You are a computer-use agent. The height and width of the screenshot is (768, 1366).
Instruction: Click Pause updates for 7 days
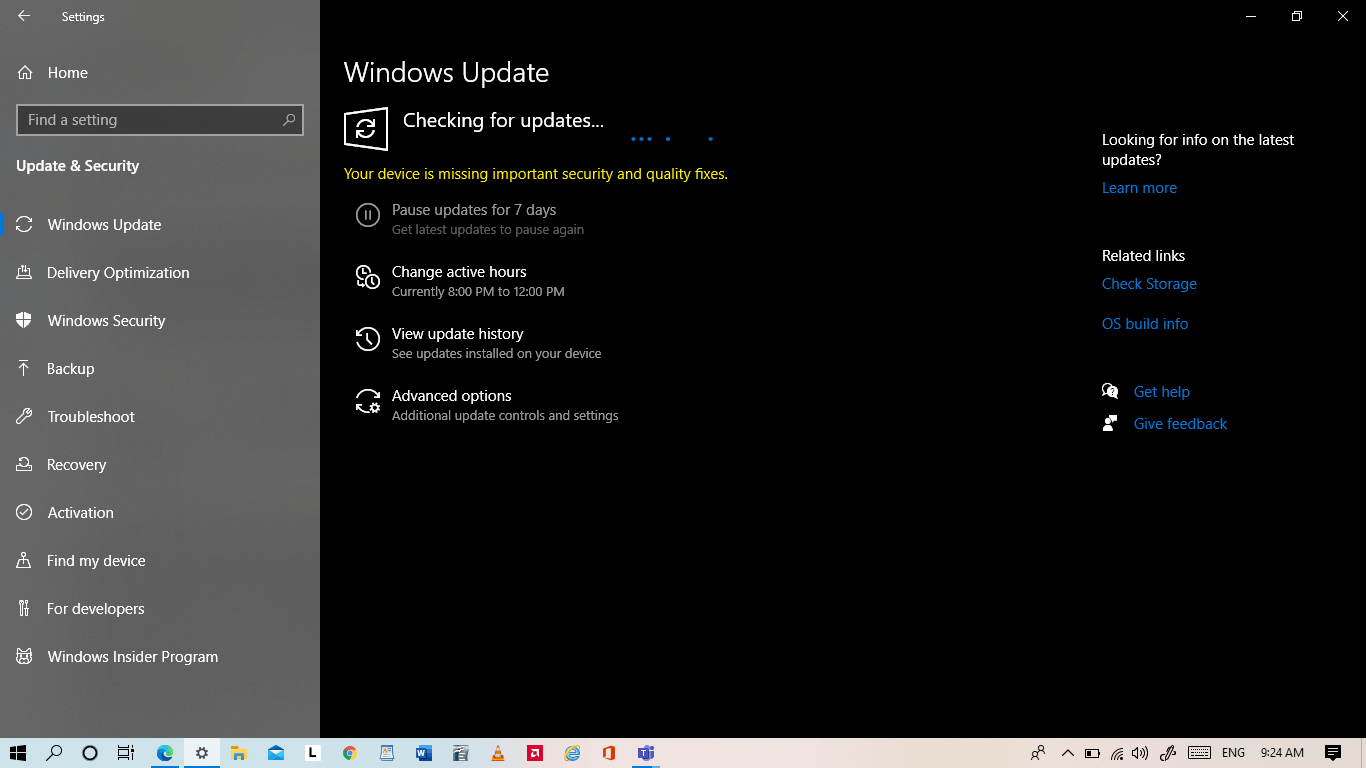tap(474, 210)
